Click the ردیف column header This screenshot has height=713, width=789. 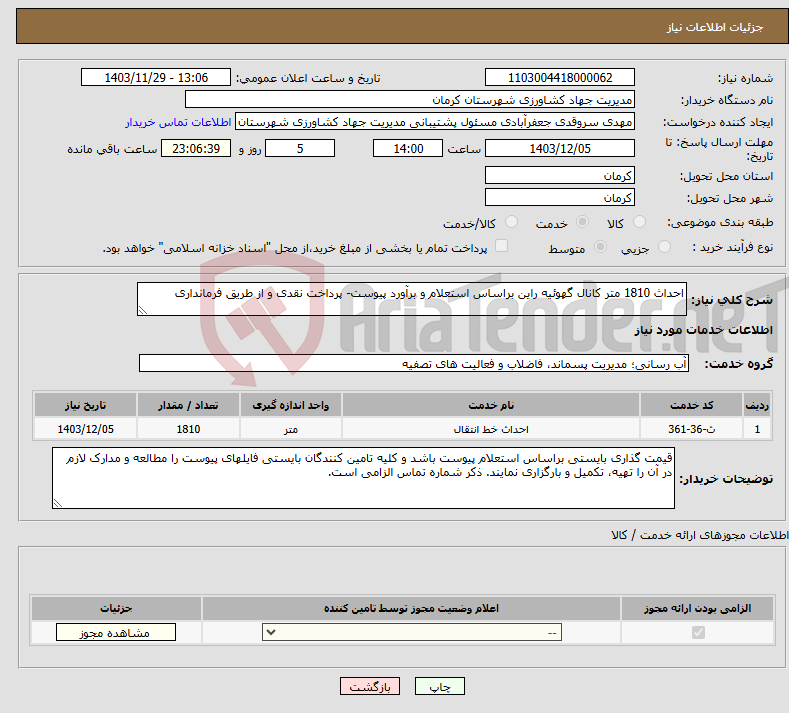[757, 405]
